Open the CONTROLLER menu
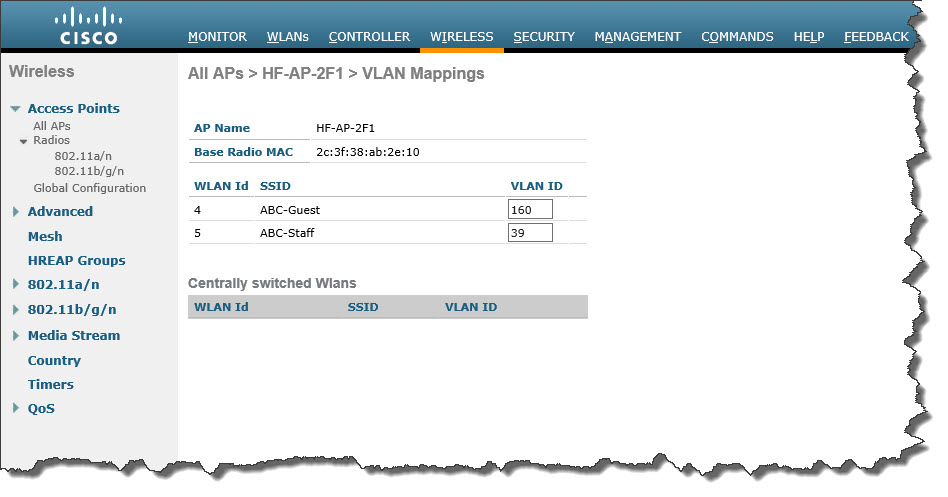 tap(369, 37)
